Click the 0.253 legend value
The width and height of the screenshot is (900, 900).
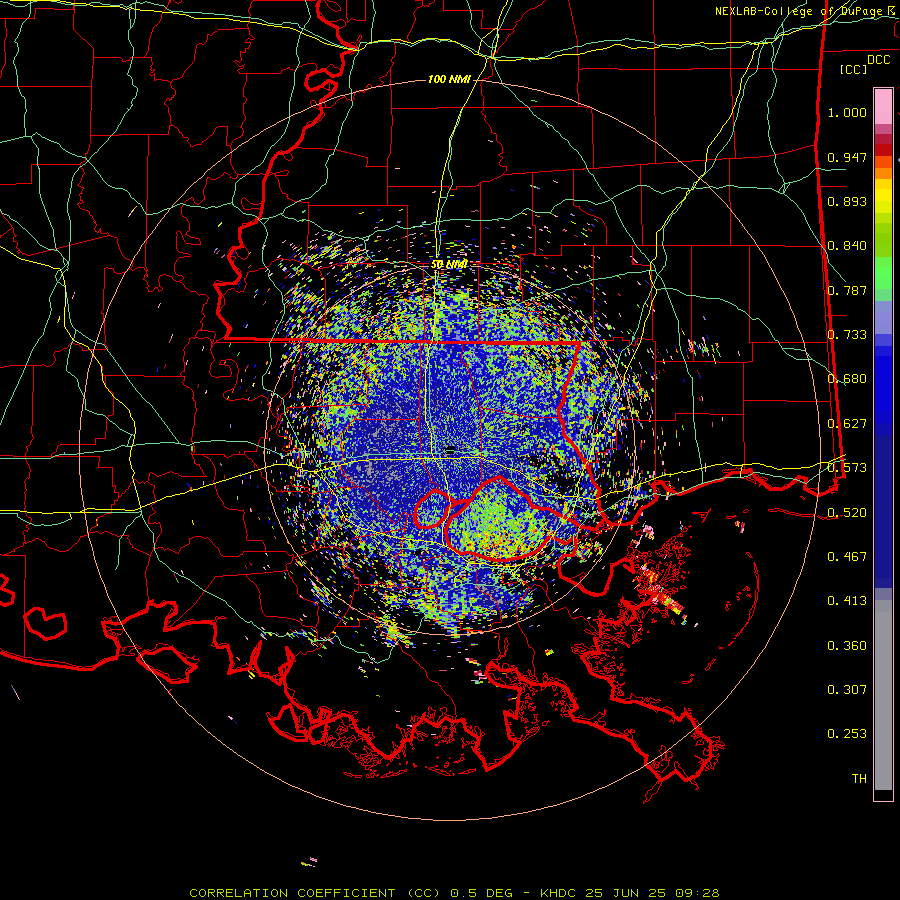[847, 734]
